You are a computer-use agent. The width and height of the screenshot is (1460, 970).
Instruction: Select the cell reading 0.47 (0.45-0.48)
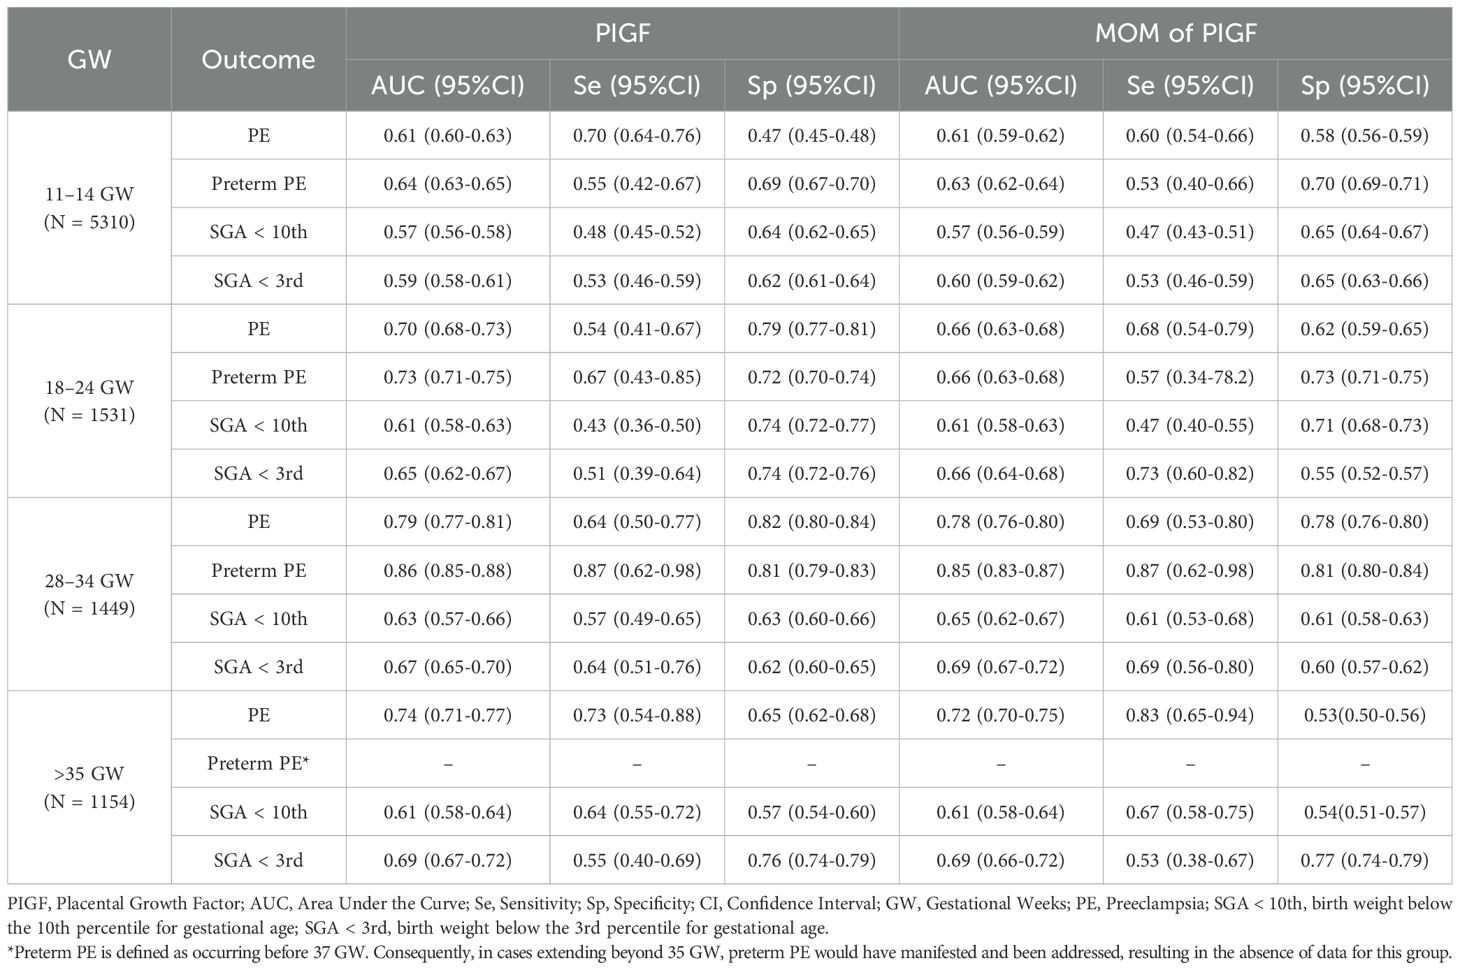click(811, 135)
